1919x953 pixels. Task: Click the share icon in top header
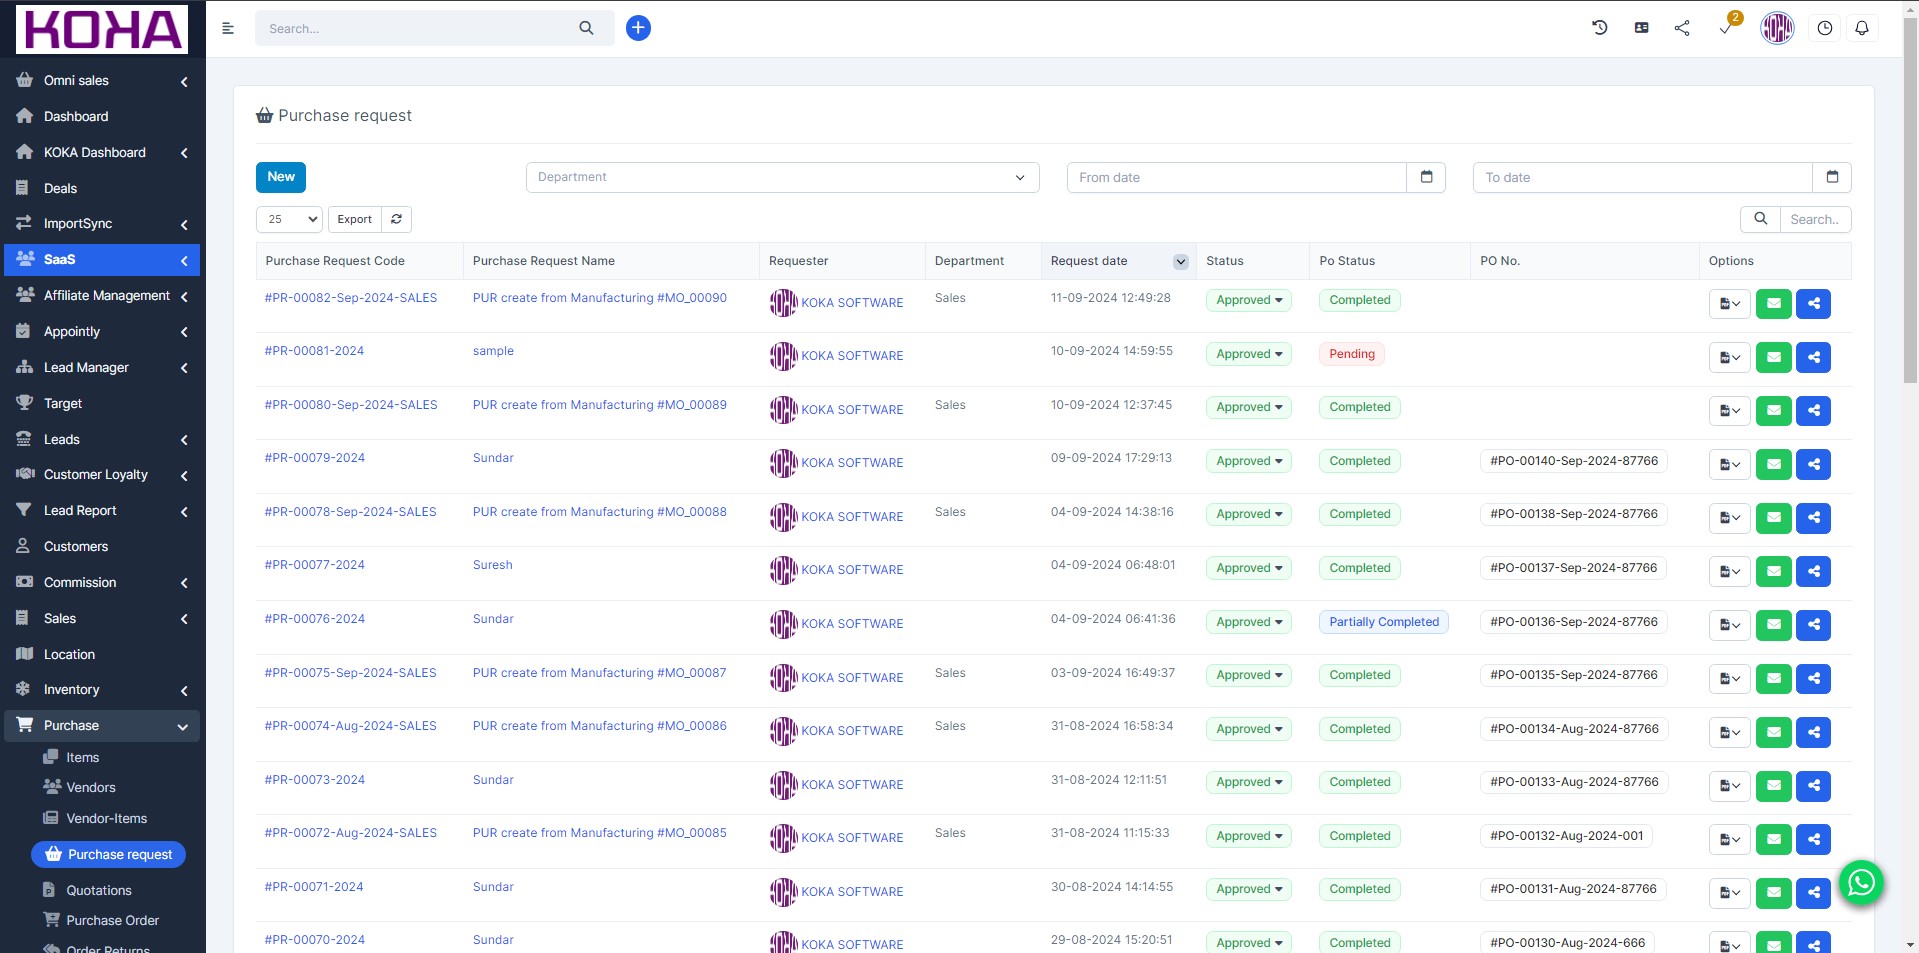pyautogui.click(x=1682, y=28)
